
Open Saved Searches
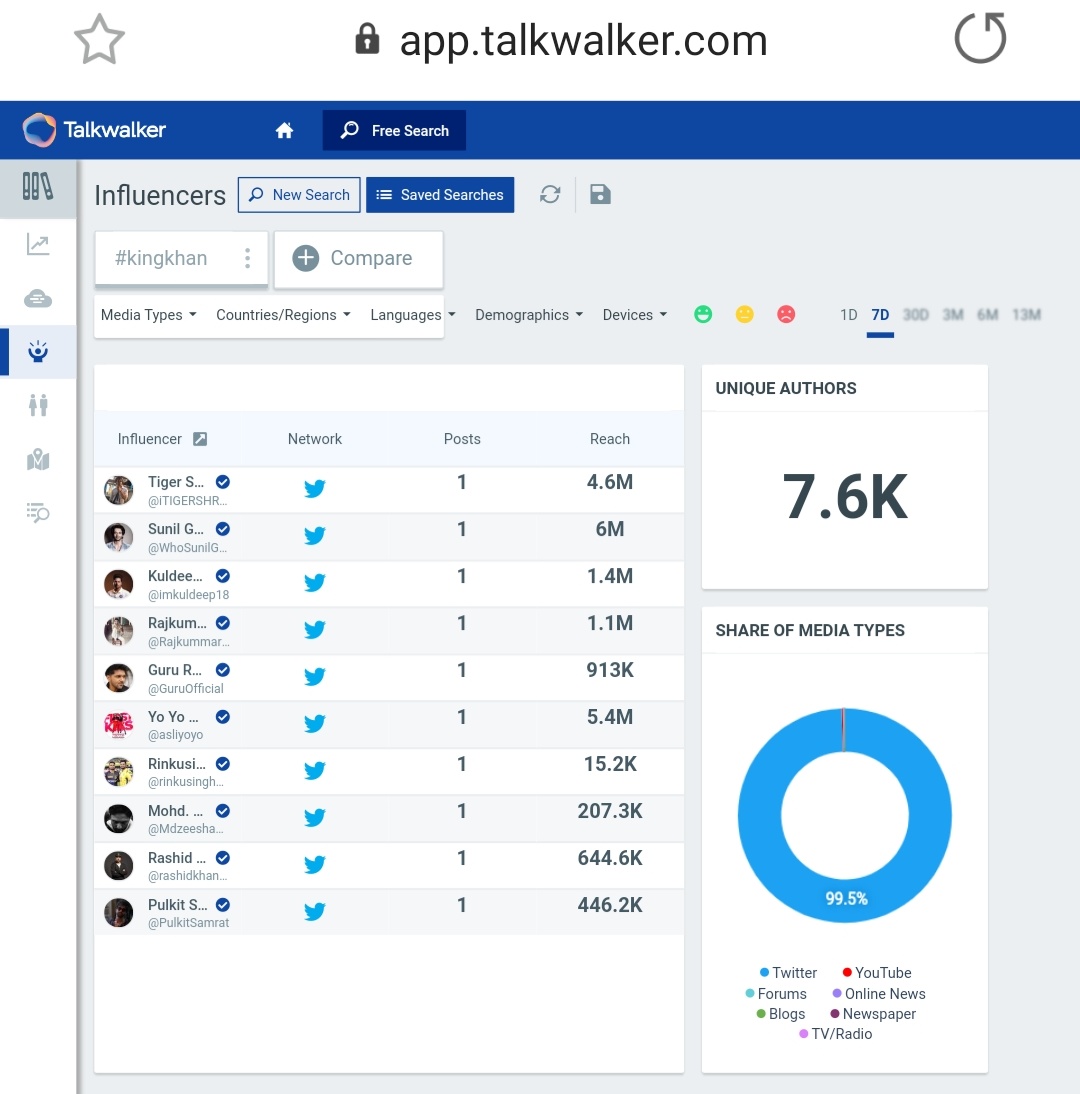(440, 195)
